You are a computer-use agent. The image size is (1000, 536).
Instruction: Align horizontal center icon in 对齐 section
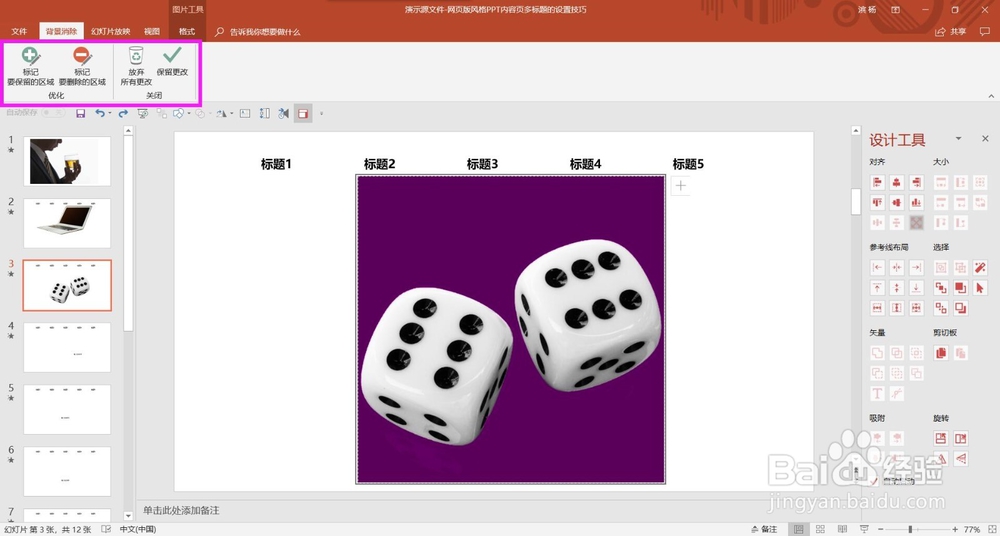click(x=897, y=182)
